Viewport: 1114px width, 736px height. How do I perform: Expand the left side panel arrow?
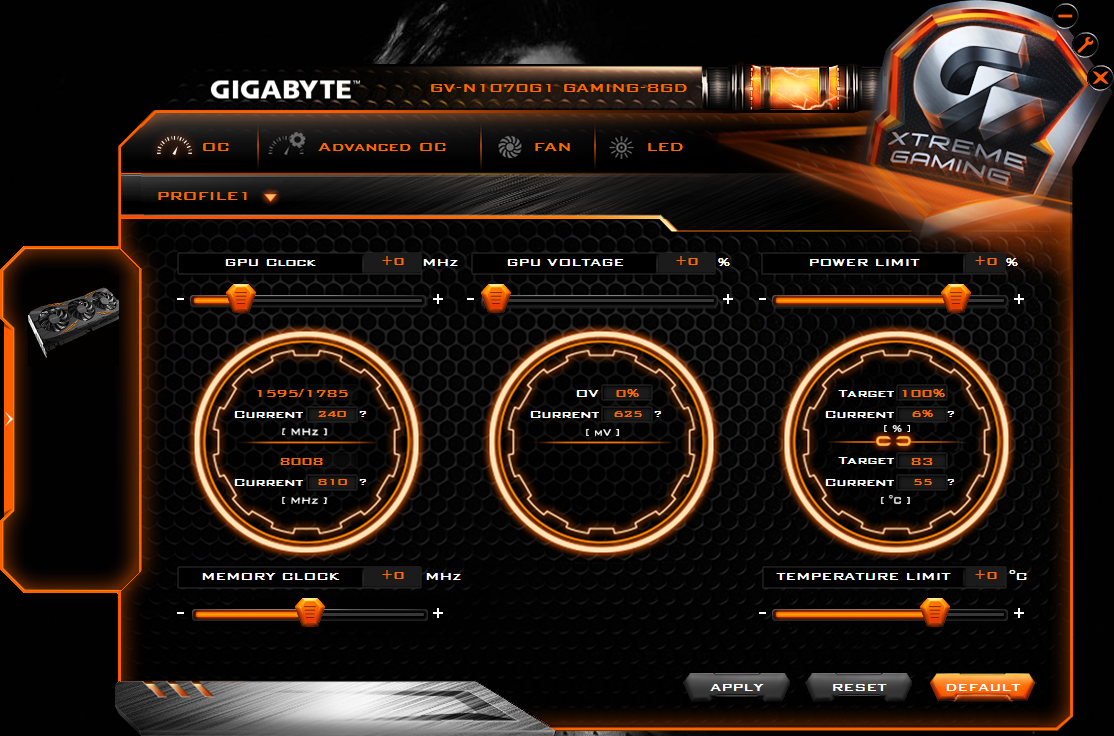(9, 419)
